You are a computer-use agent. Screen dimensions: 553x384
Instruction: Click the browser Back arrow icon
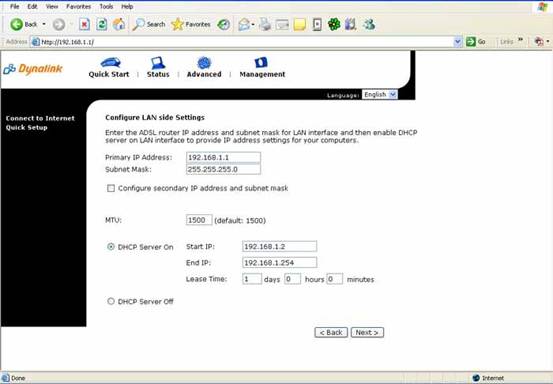(x=16, y=24)
